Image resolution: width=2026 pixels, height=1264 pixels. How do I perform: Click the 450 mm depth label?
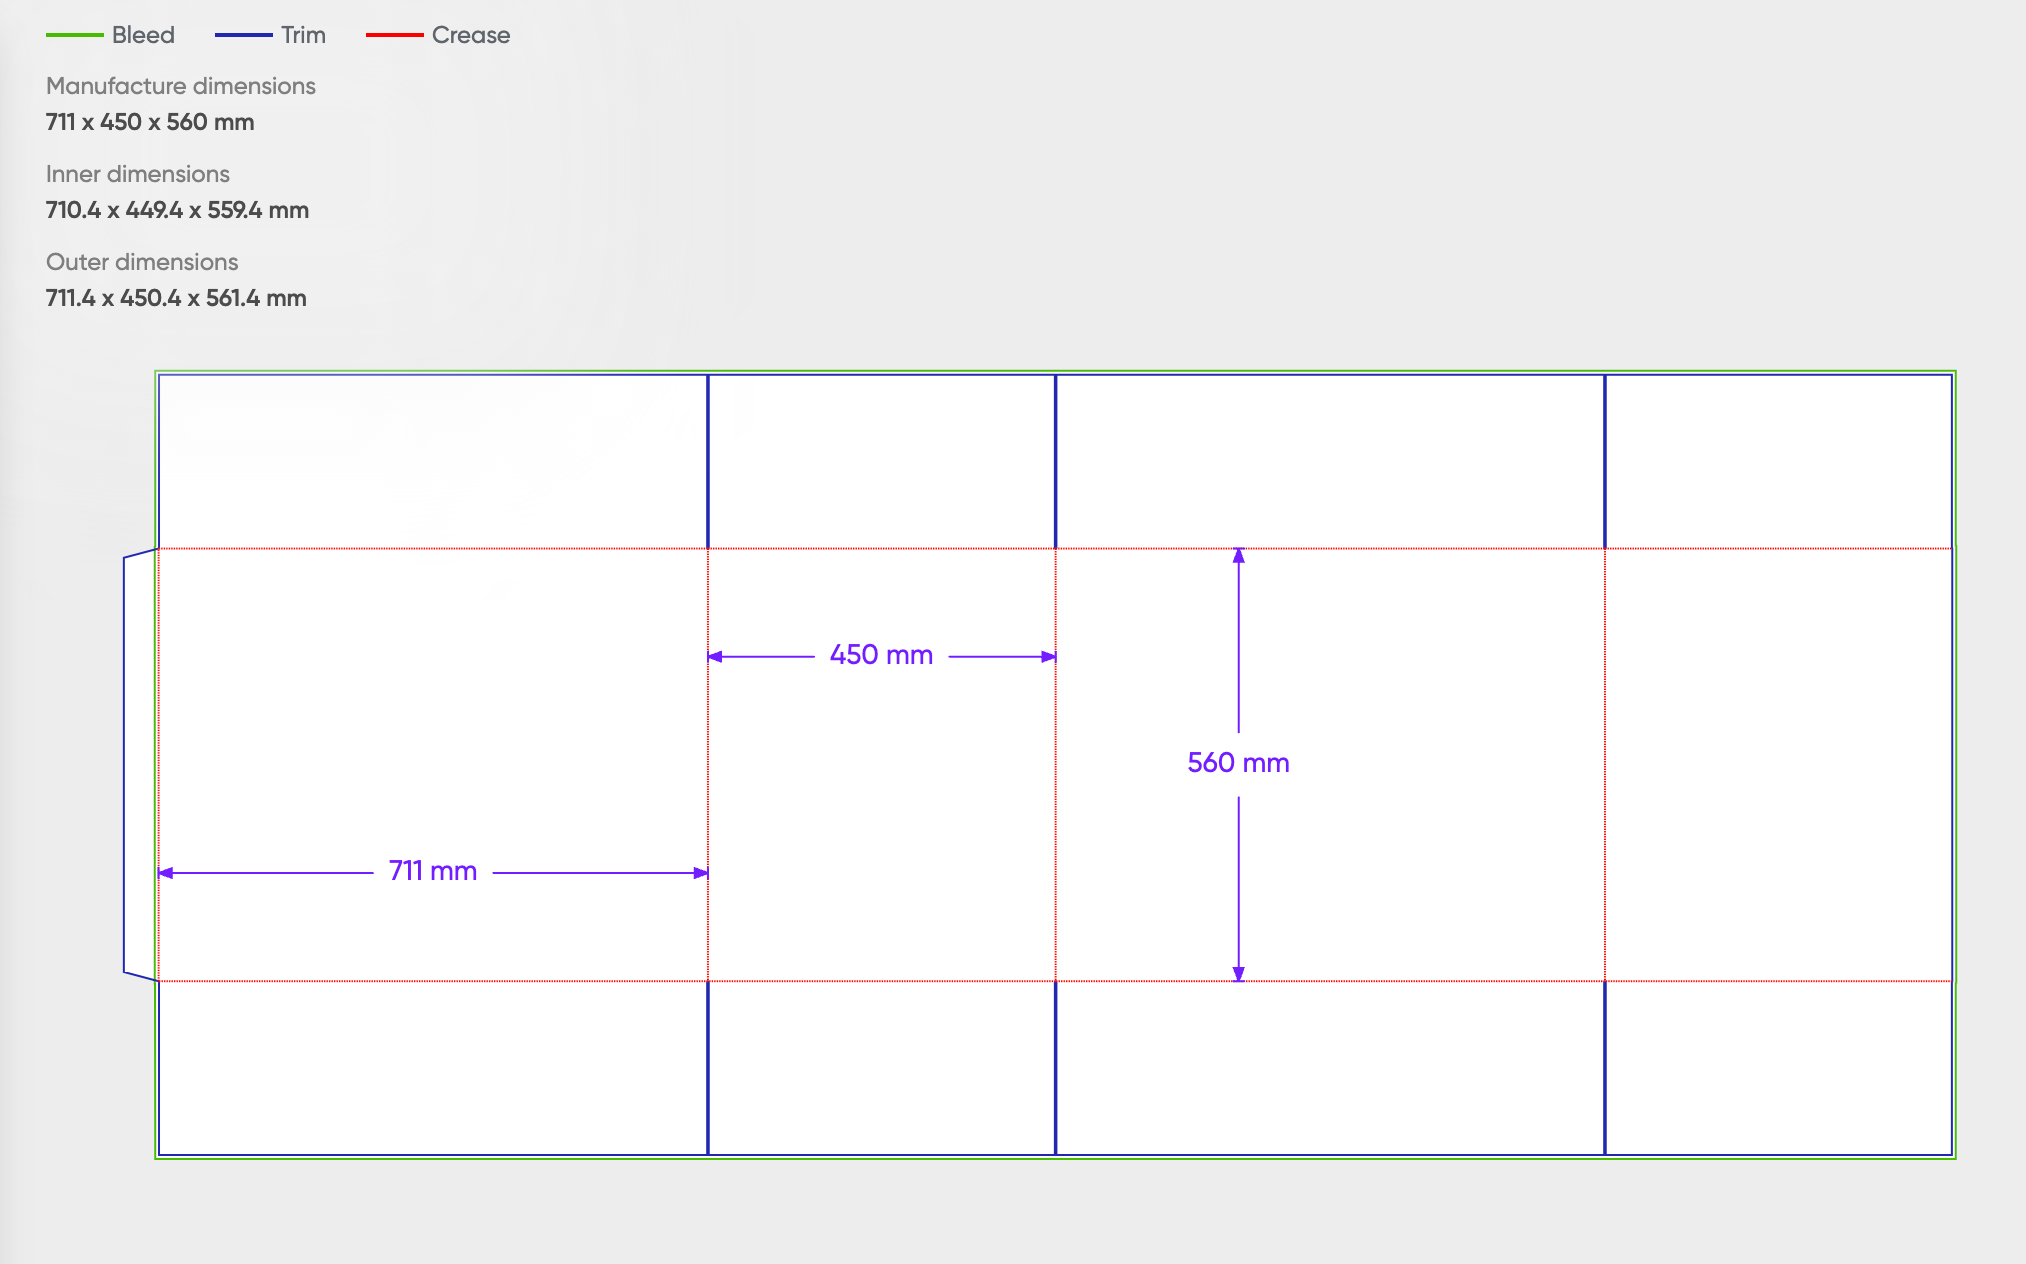[x=881, y=655]
